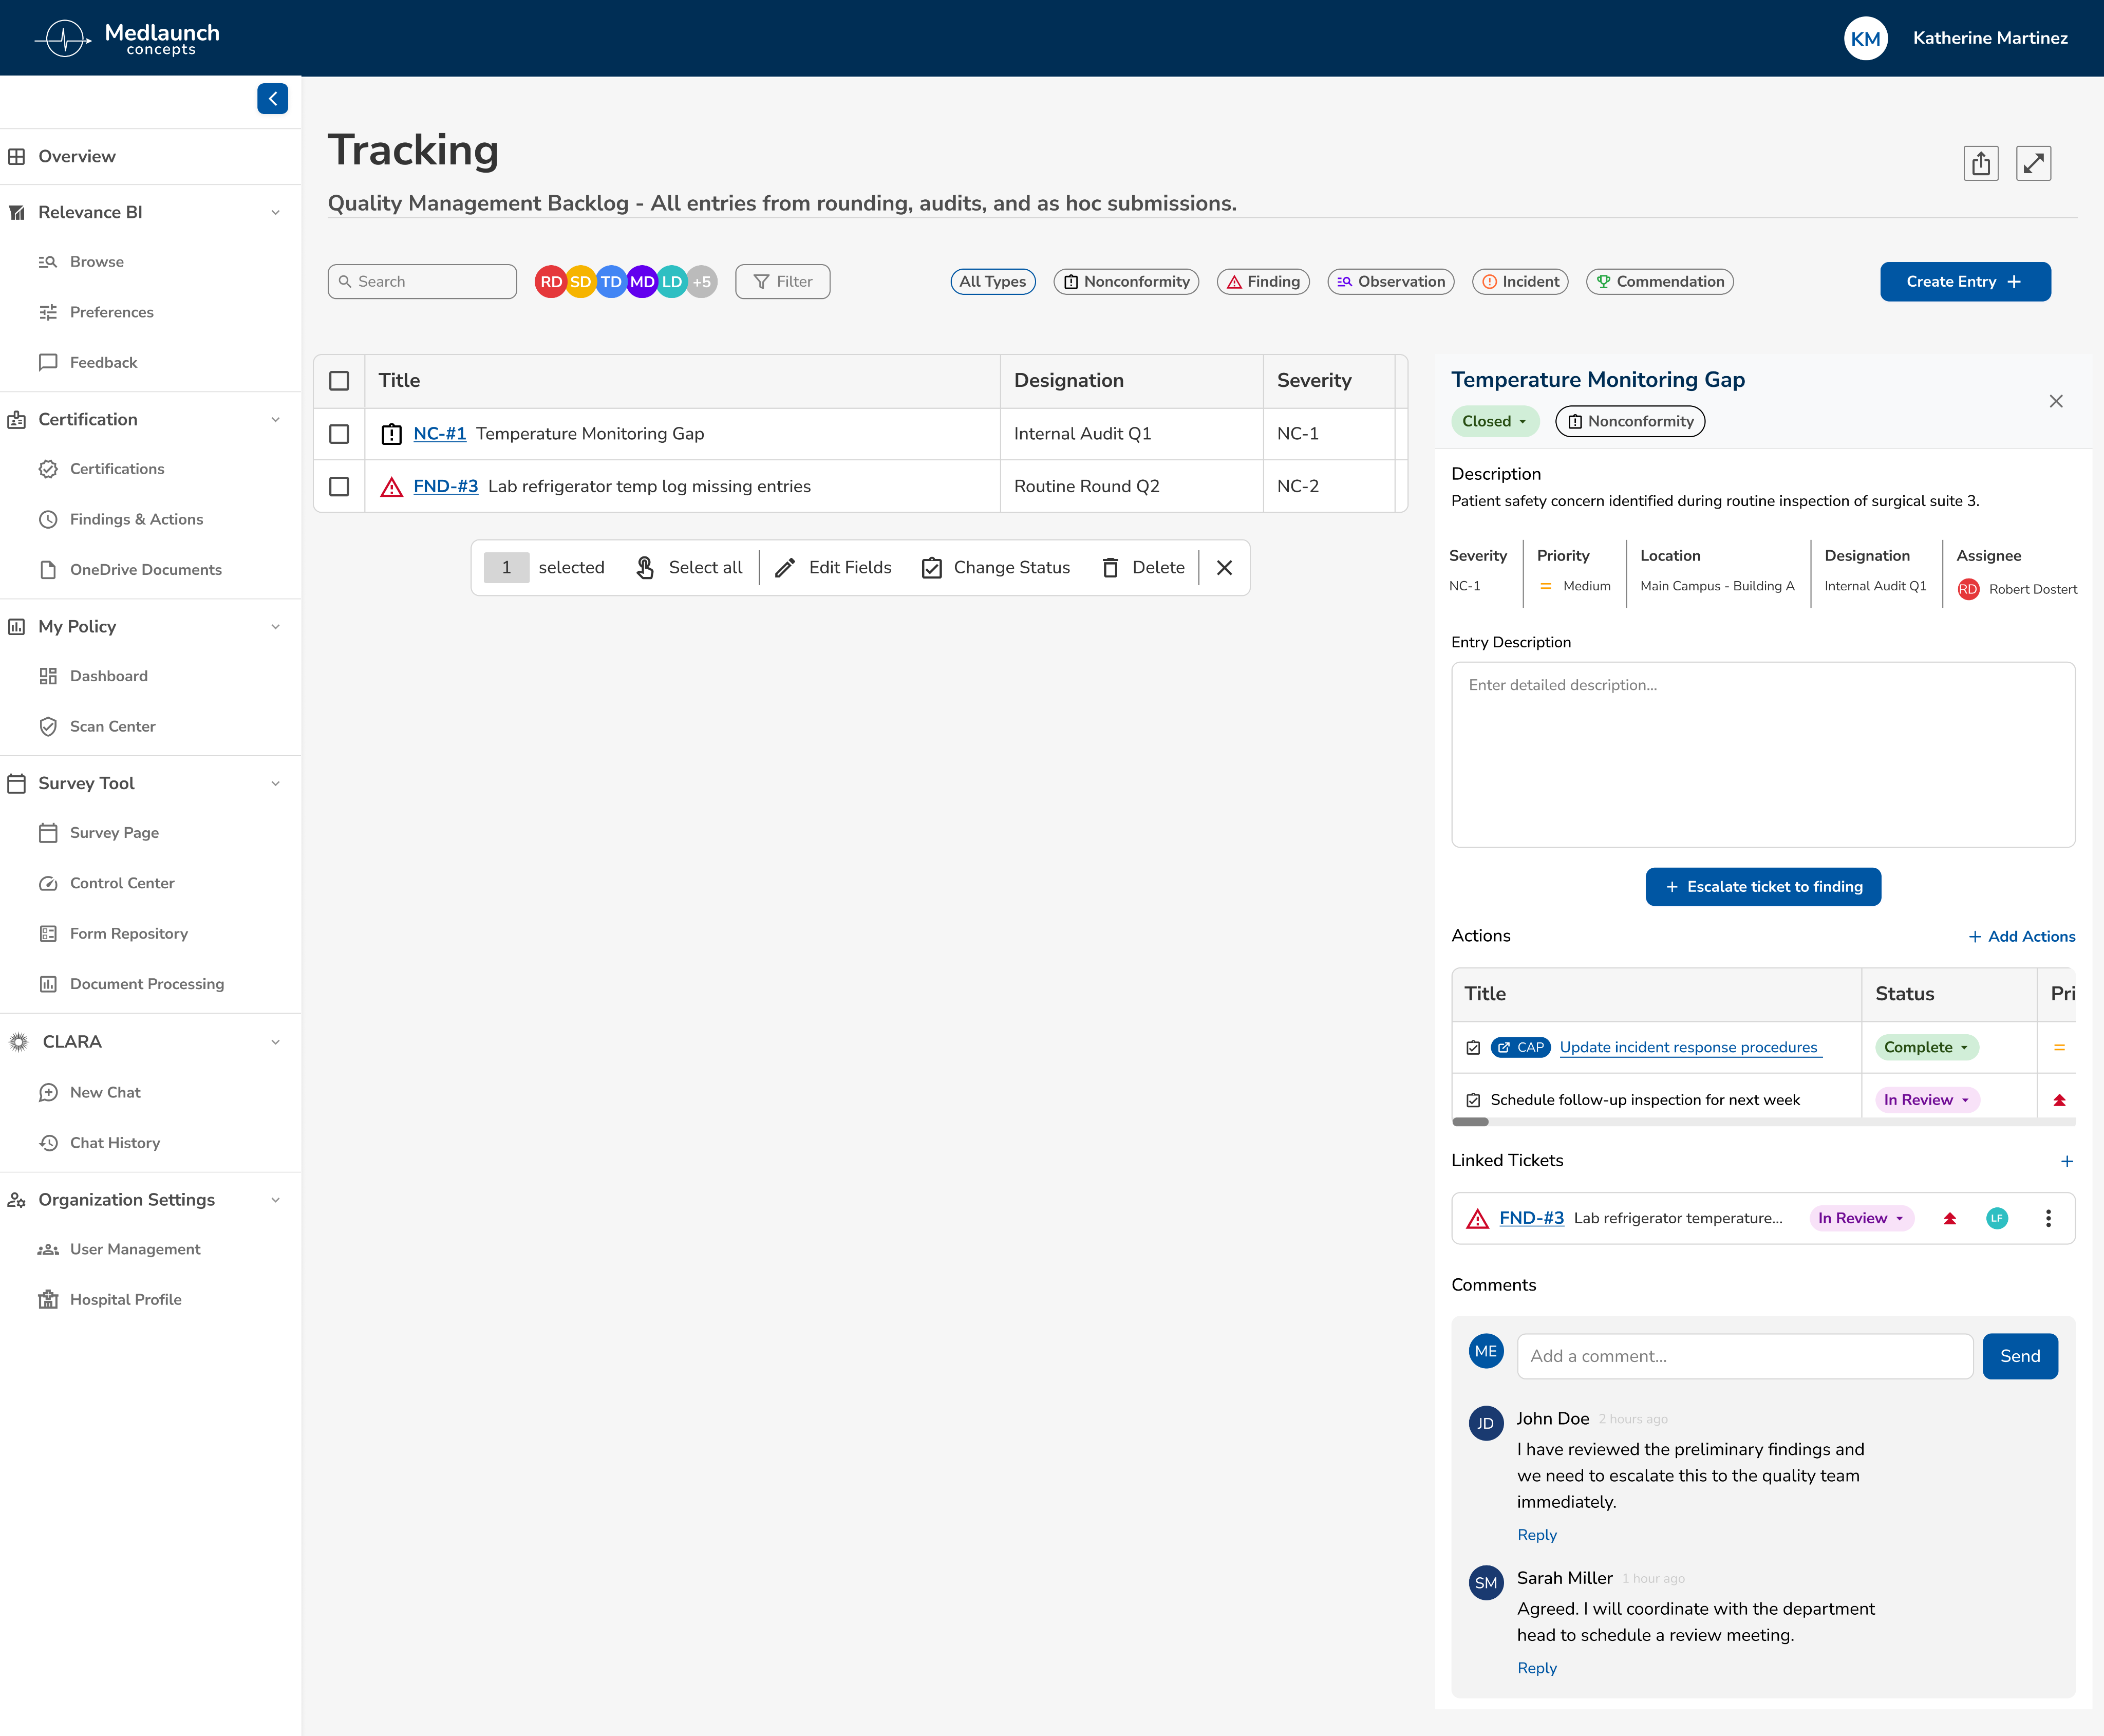Screen dimensions: 2104x1736
Task: Click Add Actions link
Action: point(2021,937)
